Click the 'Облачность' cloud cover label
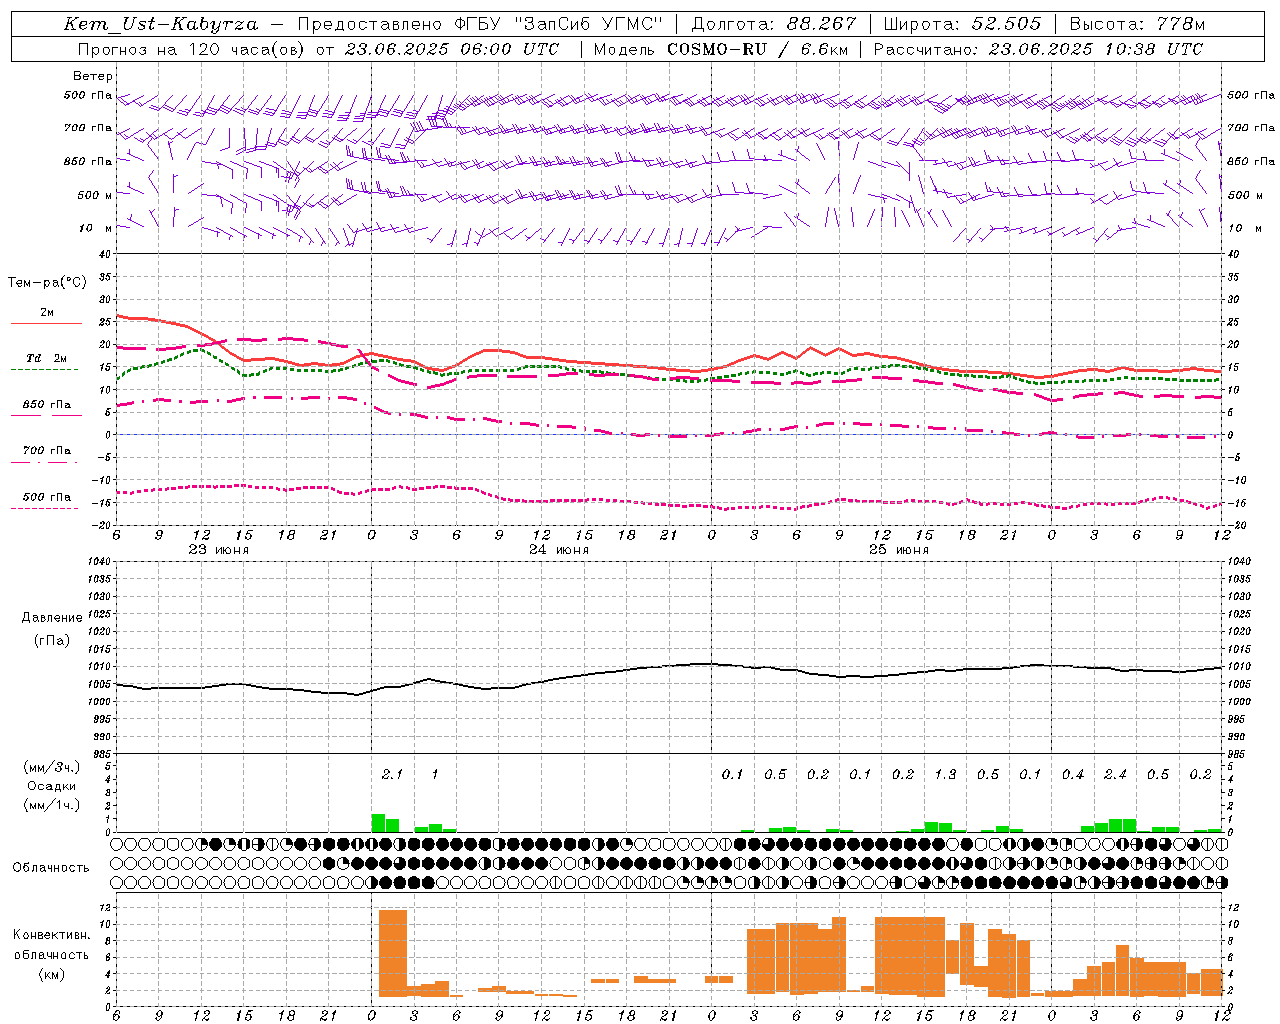This screenshot has height=1024, width=1280. click(51, 867)
